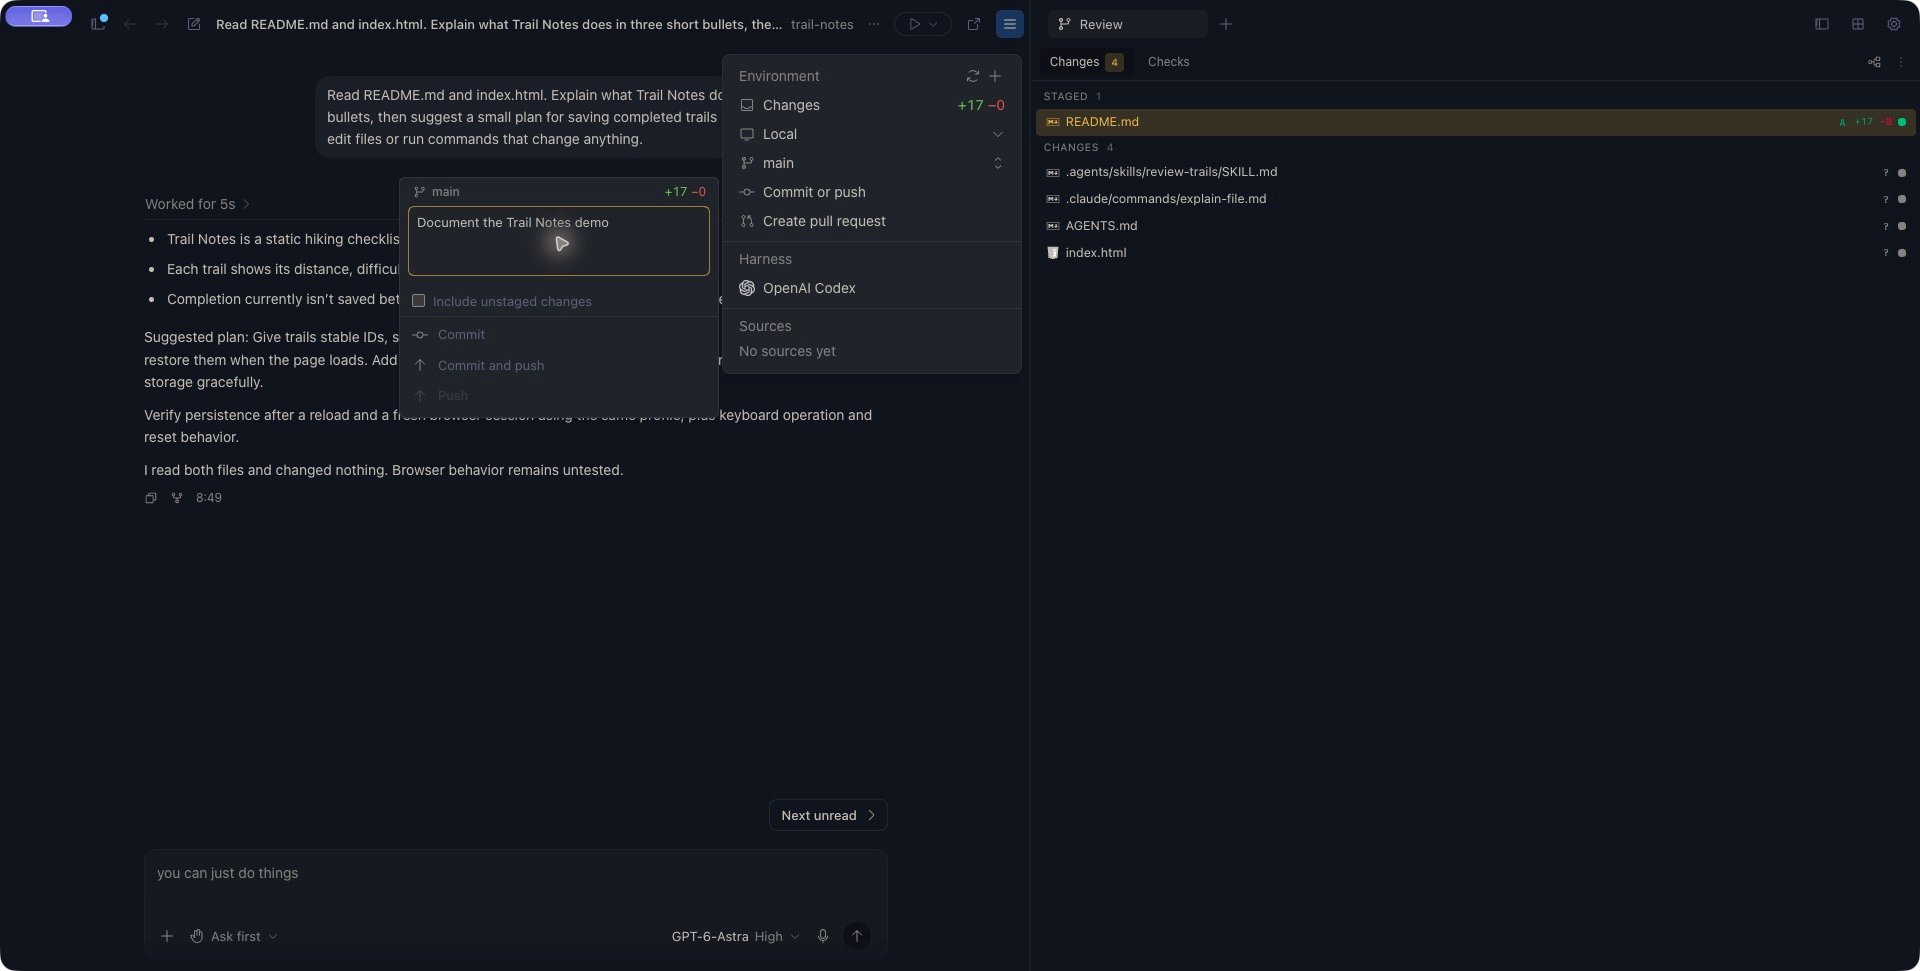Open the Ask first permission dropdown
1920x971 pixels.
point(234,936)
